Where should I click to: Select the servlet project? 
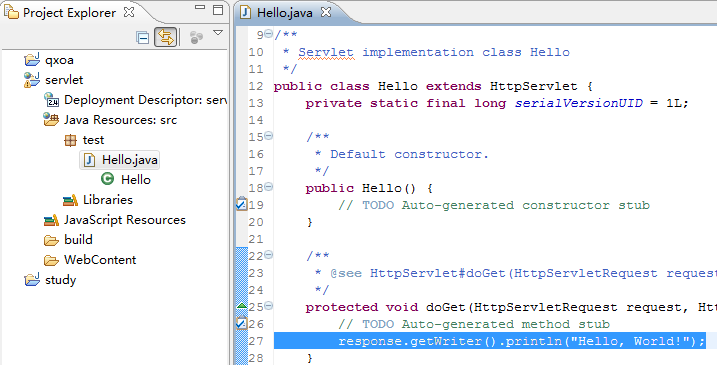pos(64,80)
